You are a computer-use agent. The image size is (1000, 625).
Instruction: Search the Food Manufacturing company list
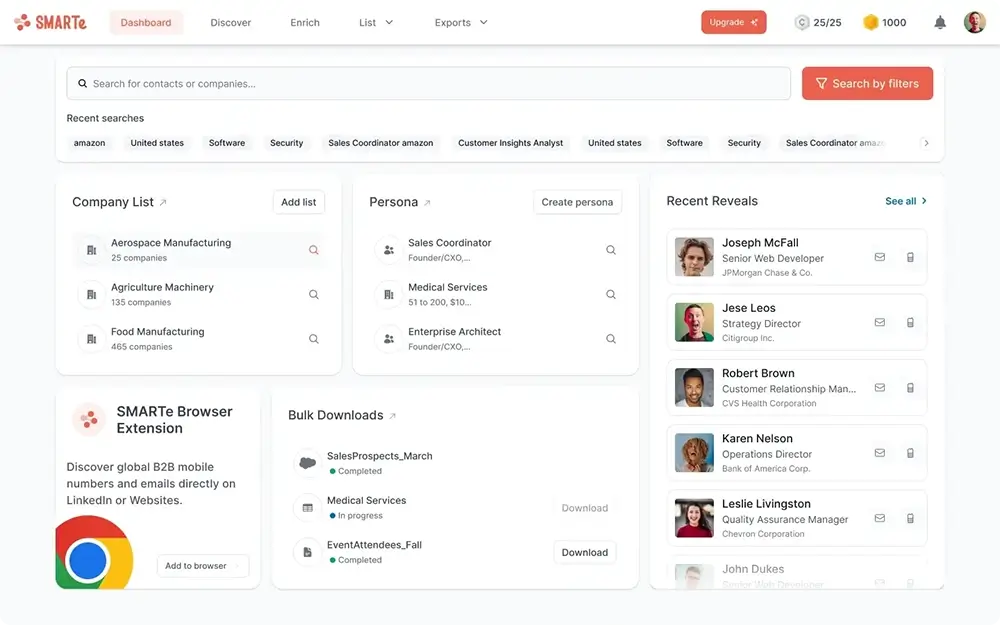(313, 339)
